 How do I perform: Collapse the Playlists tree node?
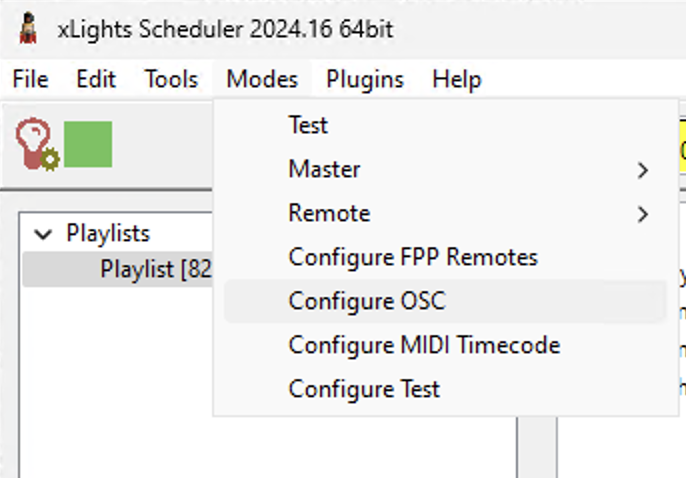43,234
